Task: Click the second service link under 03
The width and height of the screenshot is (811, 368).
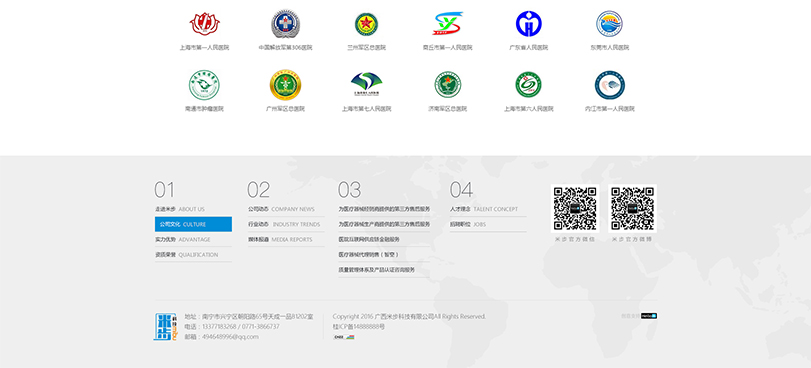Action: tap(384, 224)
